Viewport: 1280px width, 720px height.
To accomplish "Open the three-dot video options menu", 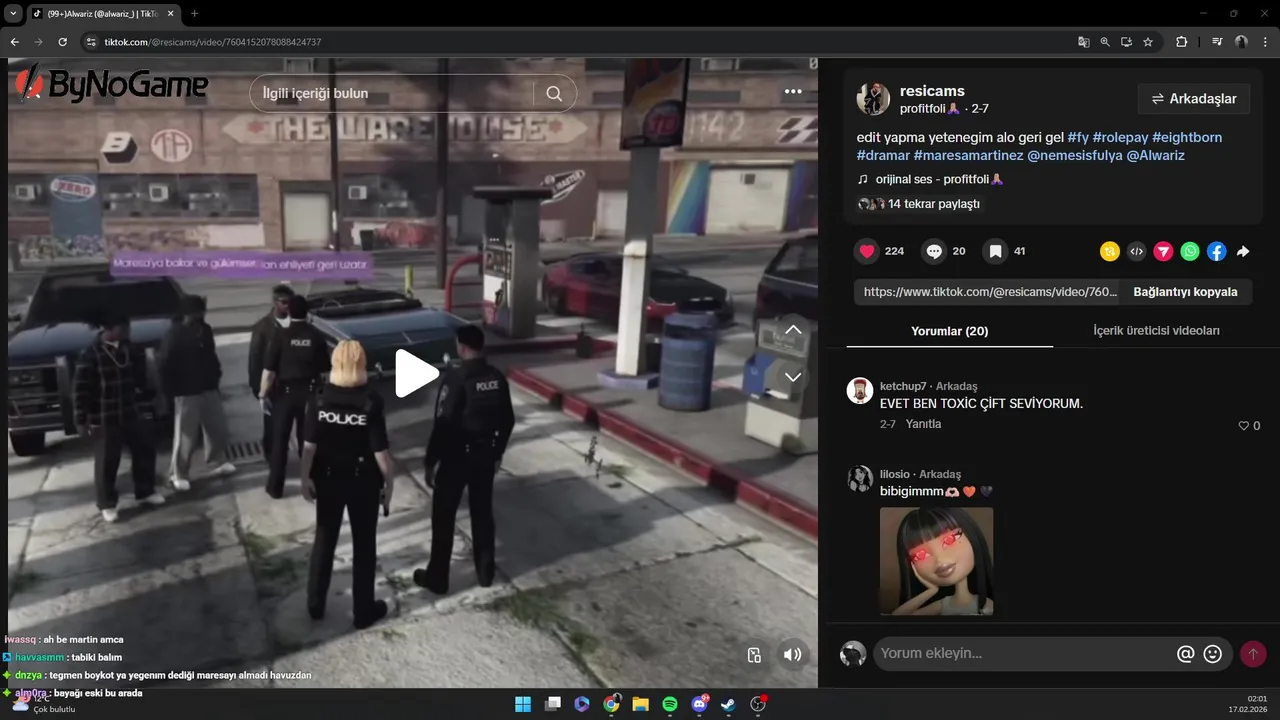I will pos(793,91).
